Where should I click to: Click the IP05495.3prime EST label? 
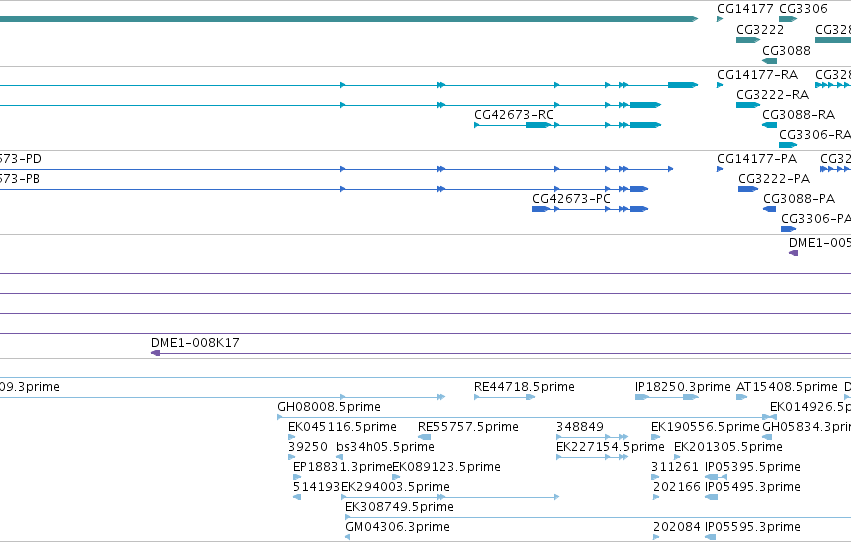pyautogui.click(x=753, y=487)
